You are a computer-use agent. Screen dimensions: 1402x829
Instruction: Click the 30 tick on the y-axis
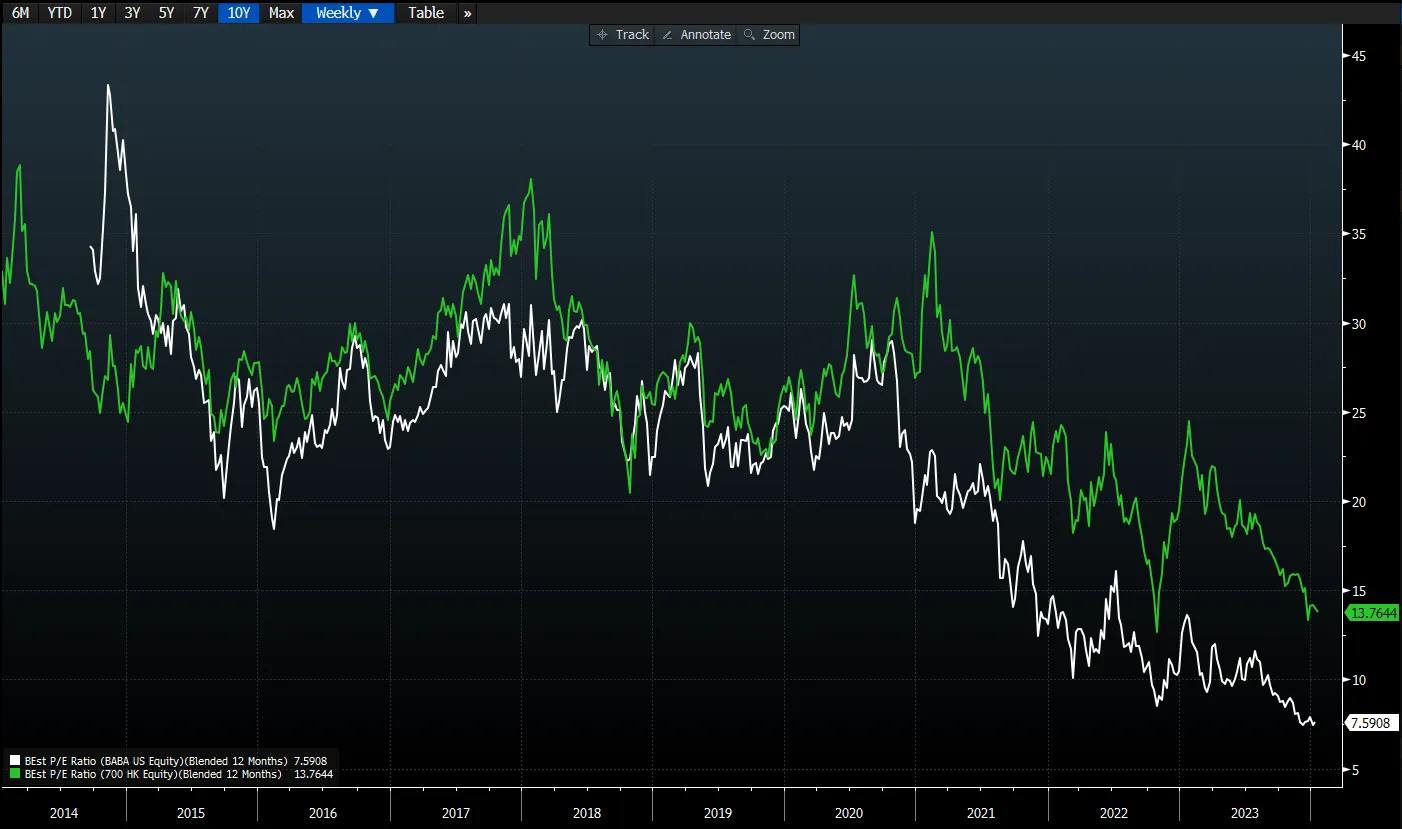(1359, 324)
